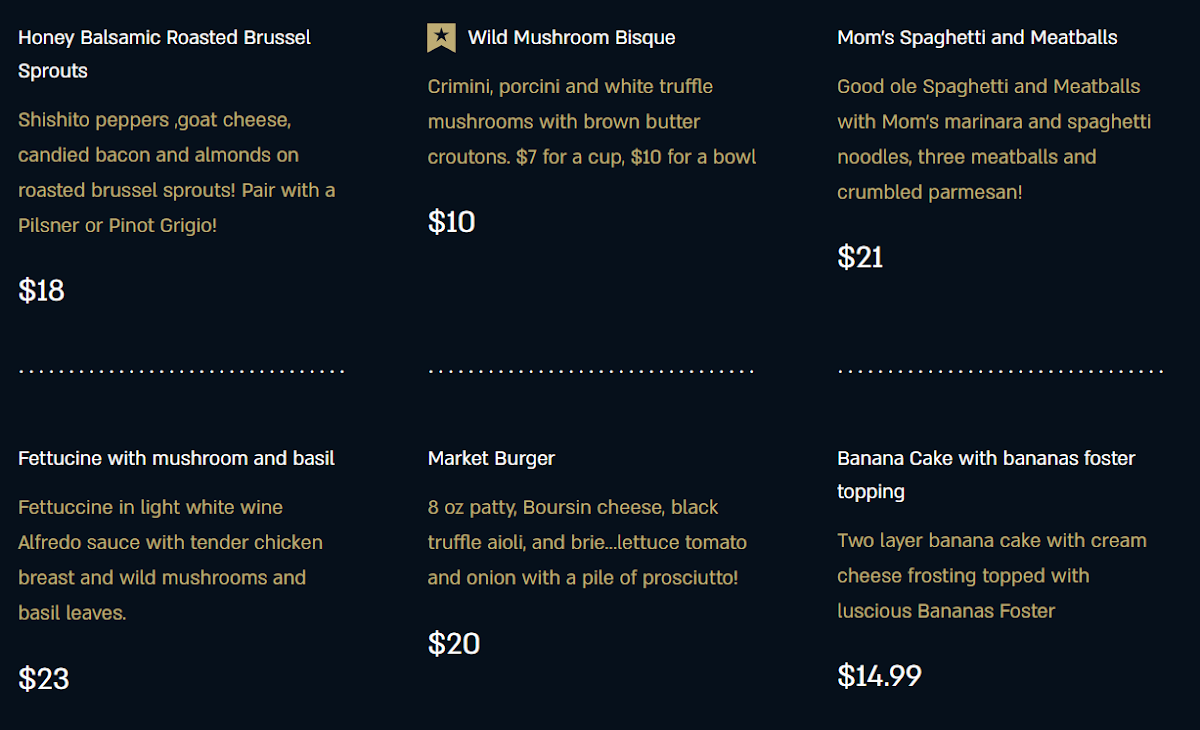Screen dimensions: 1200x730
Task: Click the featured star badge icon
Action: pos(441,38)
